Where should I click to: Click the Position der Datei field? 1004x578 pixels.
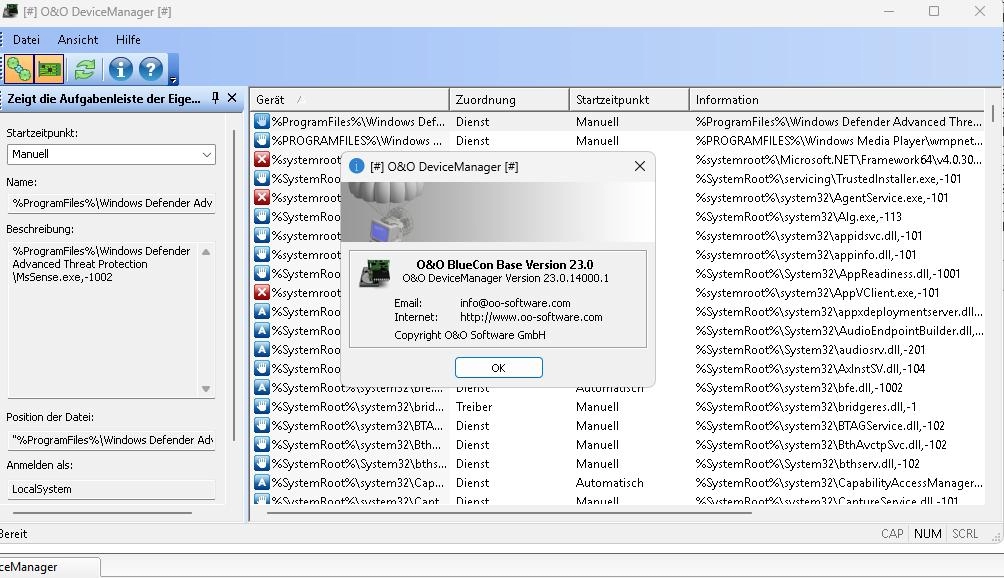click(x=111, y=440)
